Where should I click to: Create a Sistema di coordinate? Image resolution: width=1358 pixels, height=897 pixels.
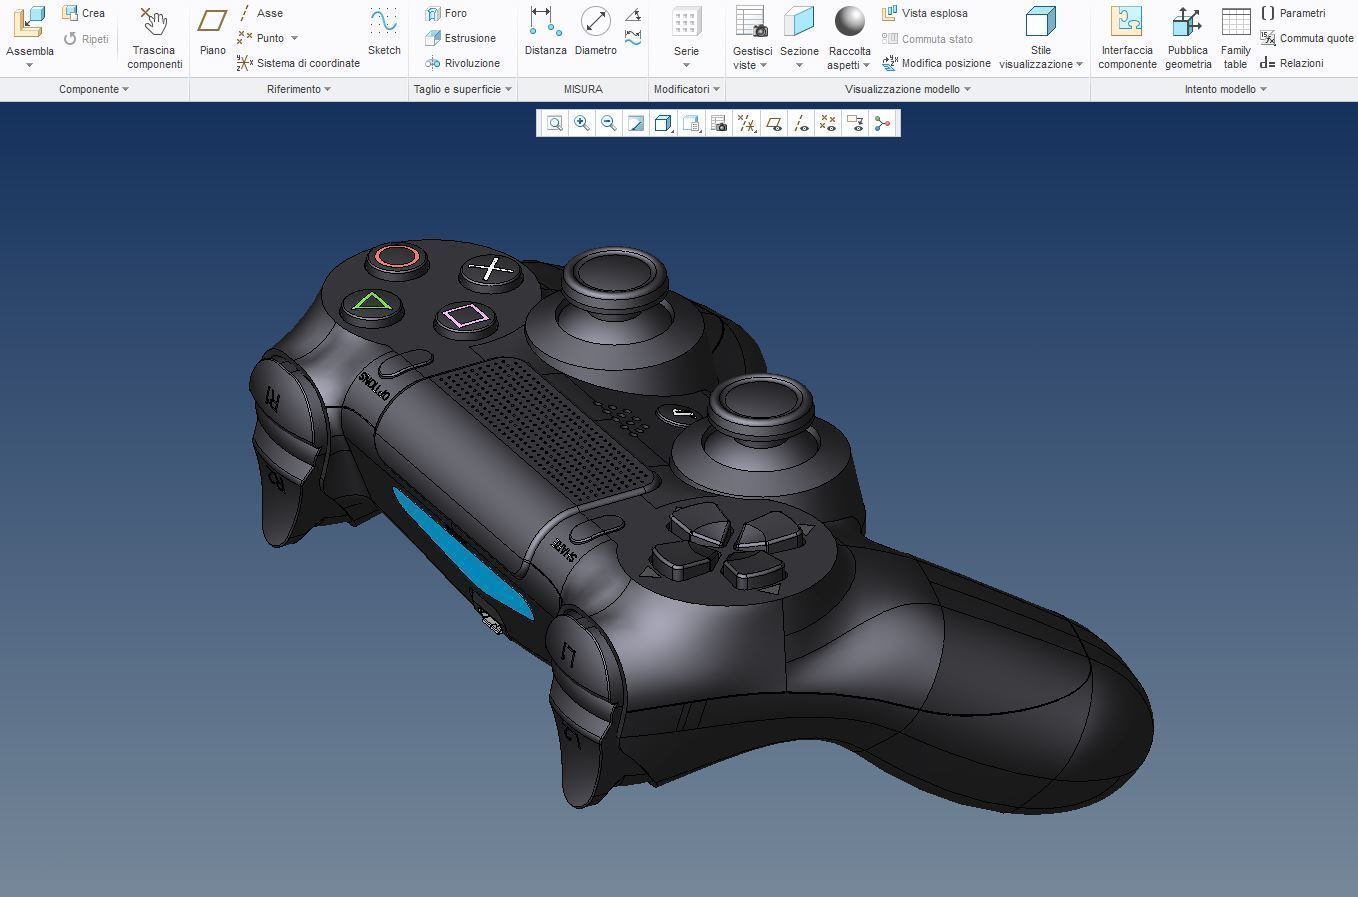click(298, 63)
